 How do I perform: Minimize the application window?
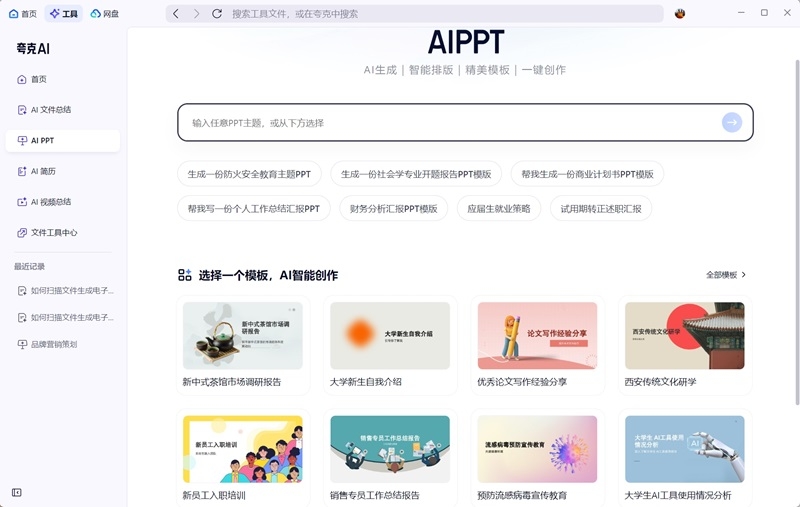click(741, 13)
